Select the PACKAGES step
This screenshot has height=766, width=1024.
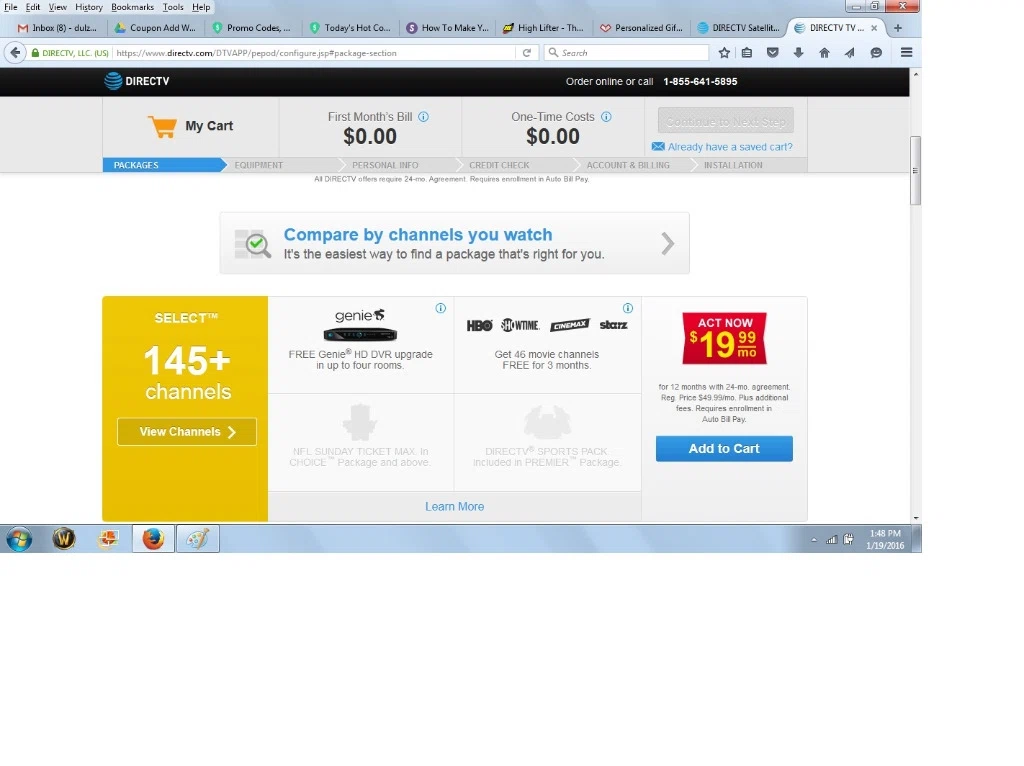coord(163,165)
